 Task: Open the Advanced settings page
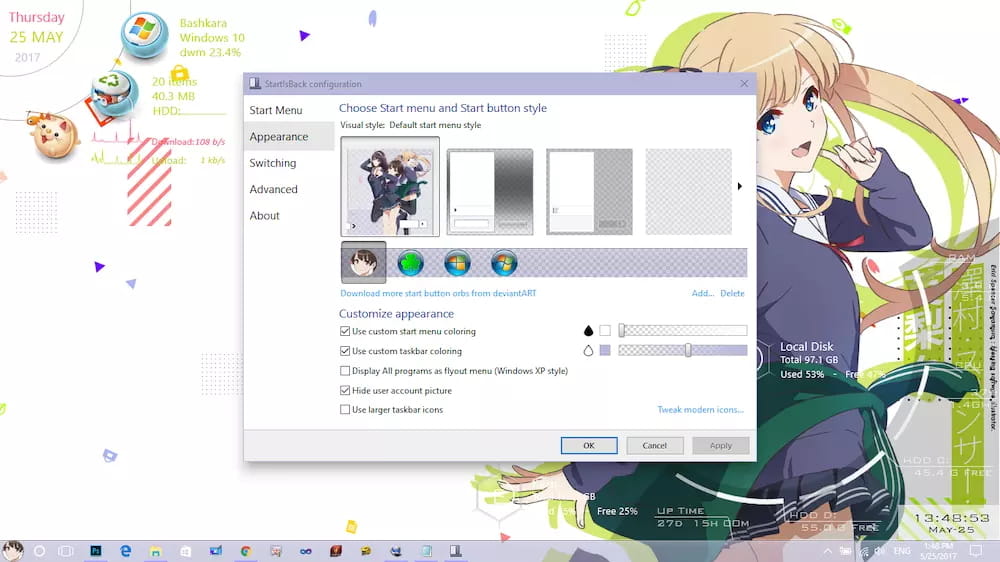(x=289, y=189)
